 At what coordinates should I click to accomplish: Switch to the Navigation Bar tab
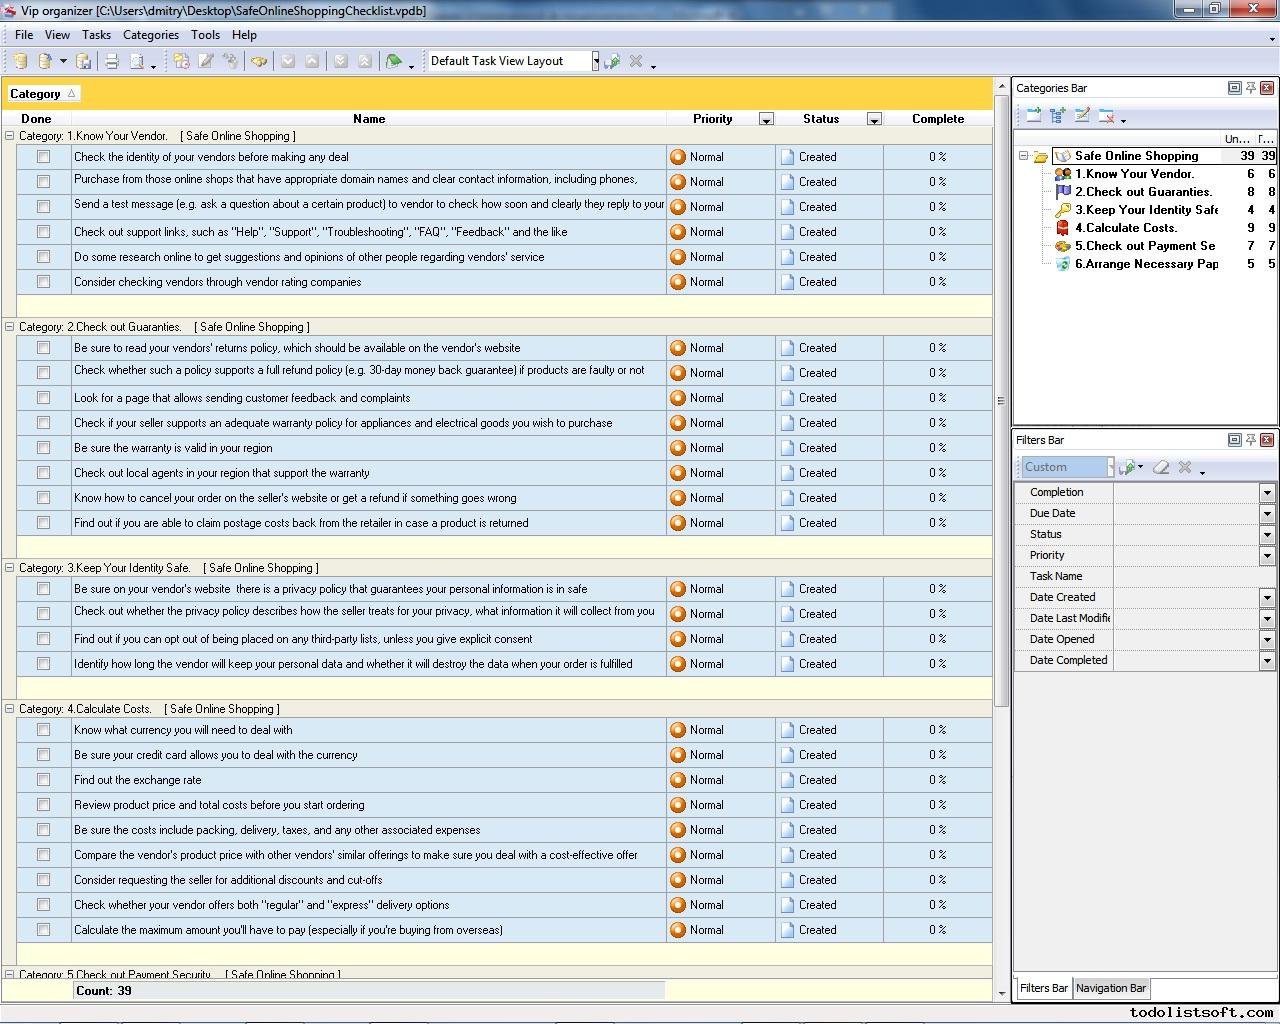click(x=1110, y=988)
